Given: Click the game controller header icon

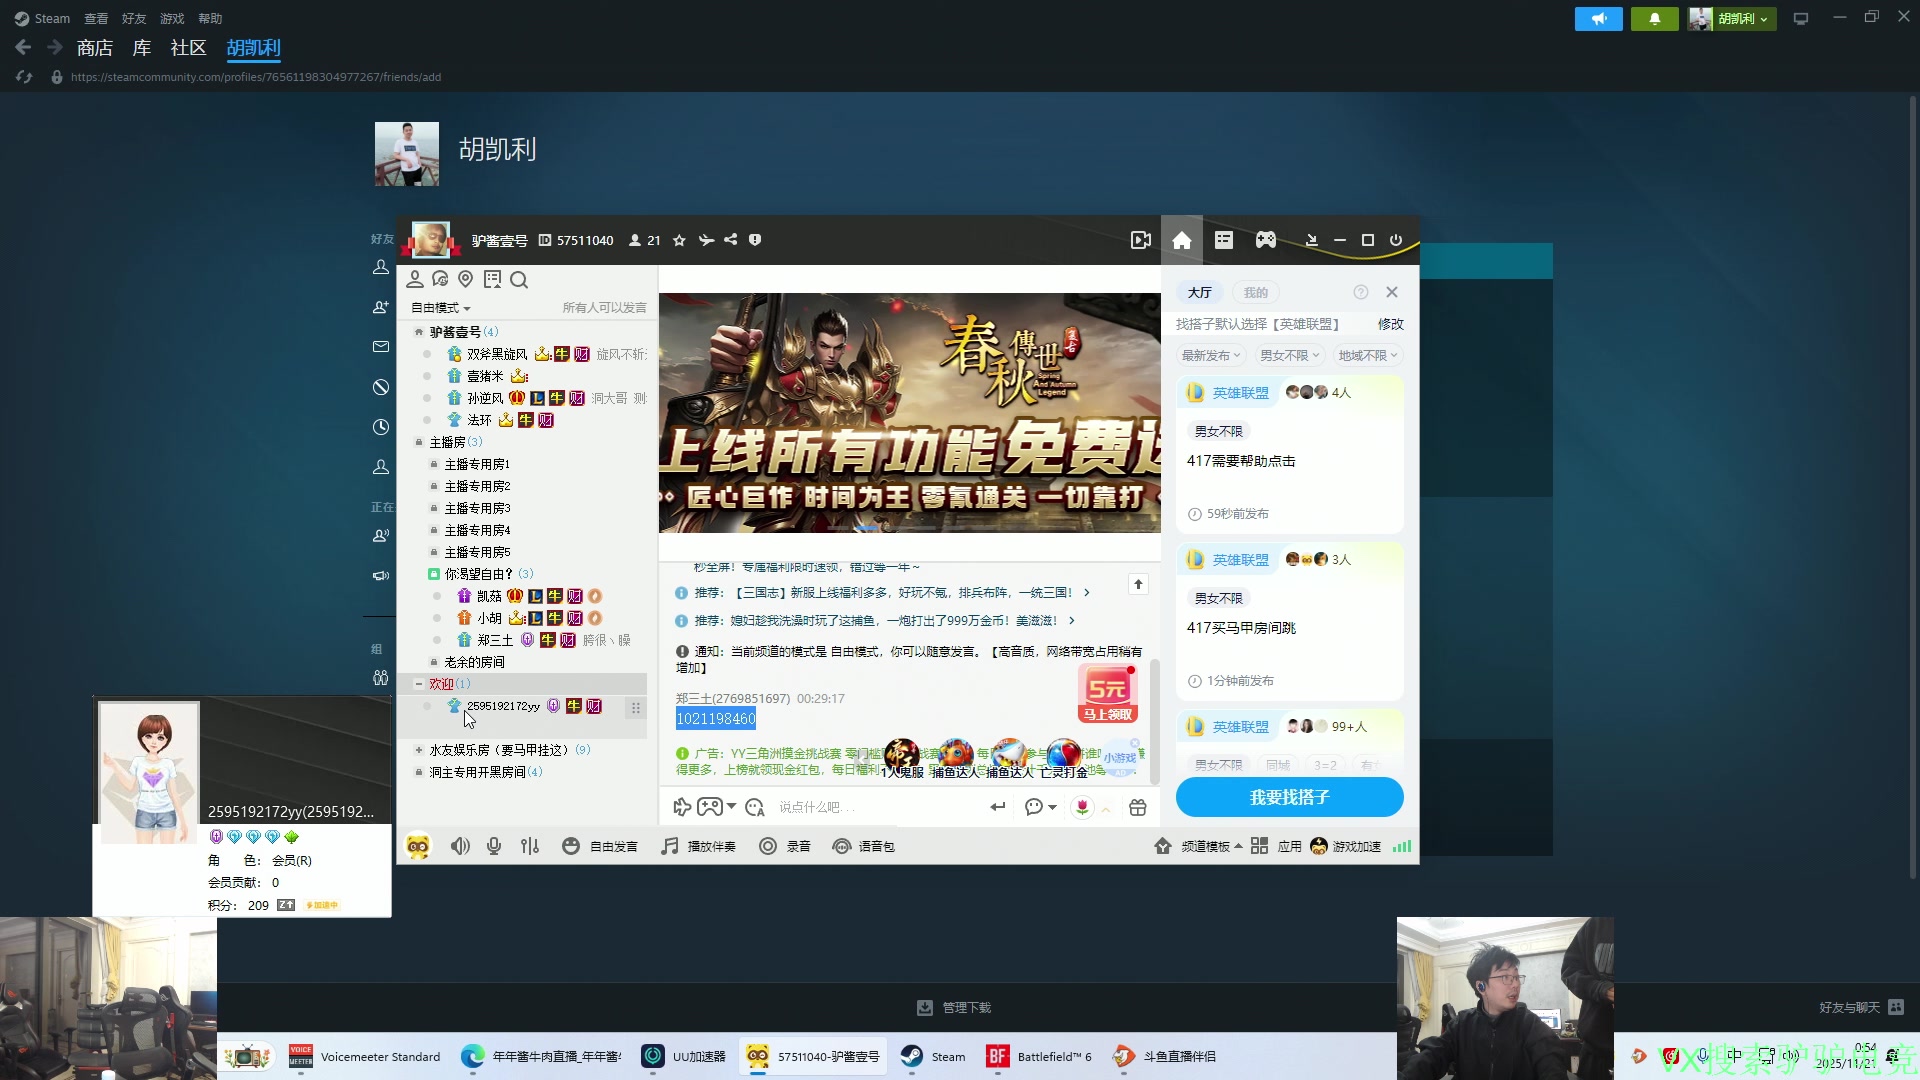Looking at the screenshot, I should pos(1266,240).
